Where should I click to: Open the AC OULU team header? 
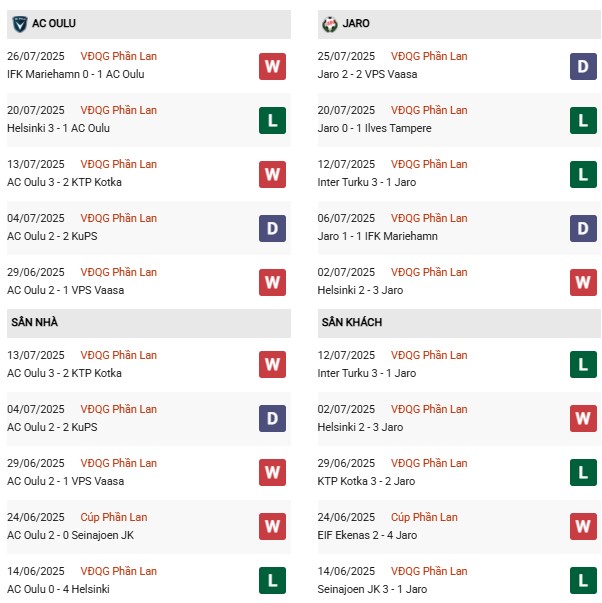tap(54, 23)
